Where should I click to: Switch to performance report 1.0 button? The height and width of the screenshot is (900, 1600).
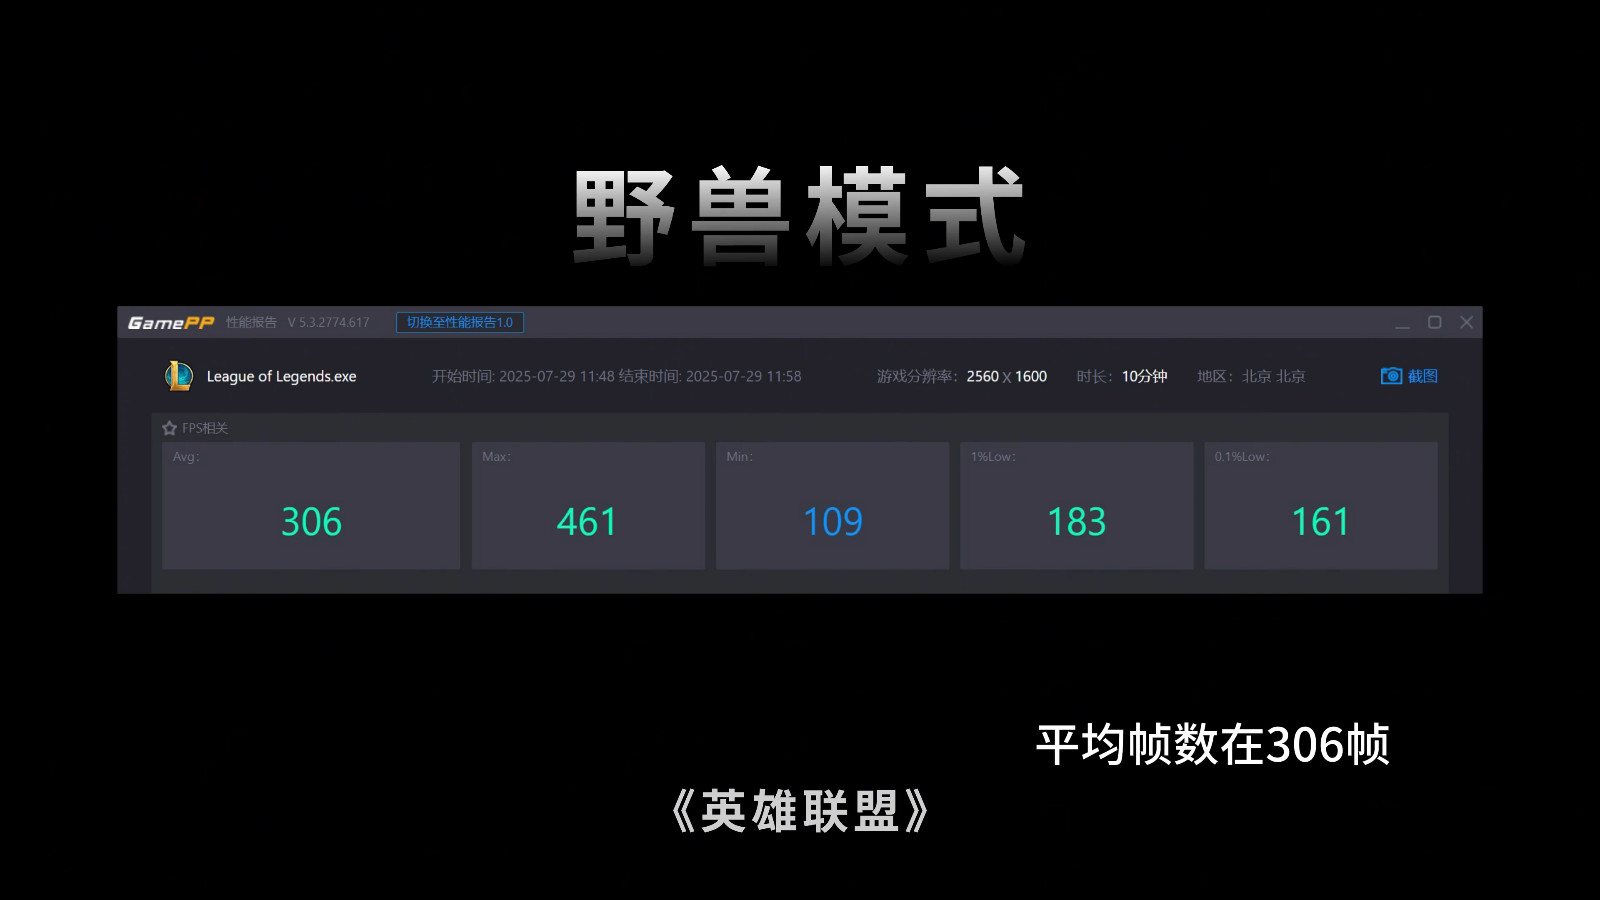pos(460,322)
